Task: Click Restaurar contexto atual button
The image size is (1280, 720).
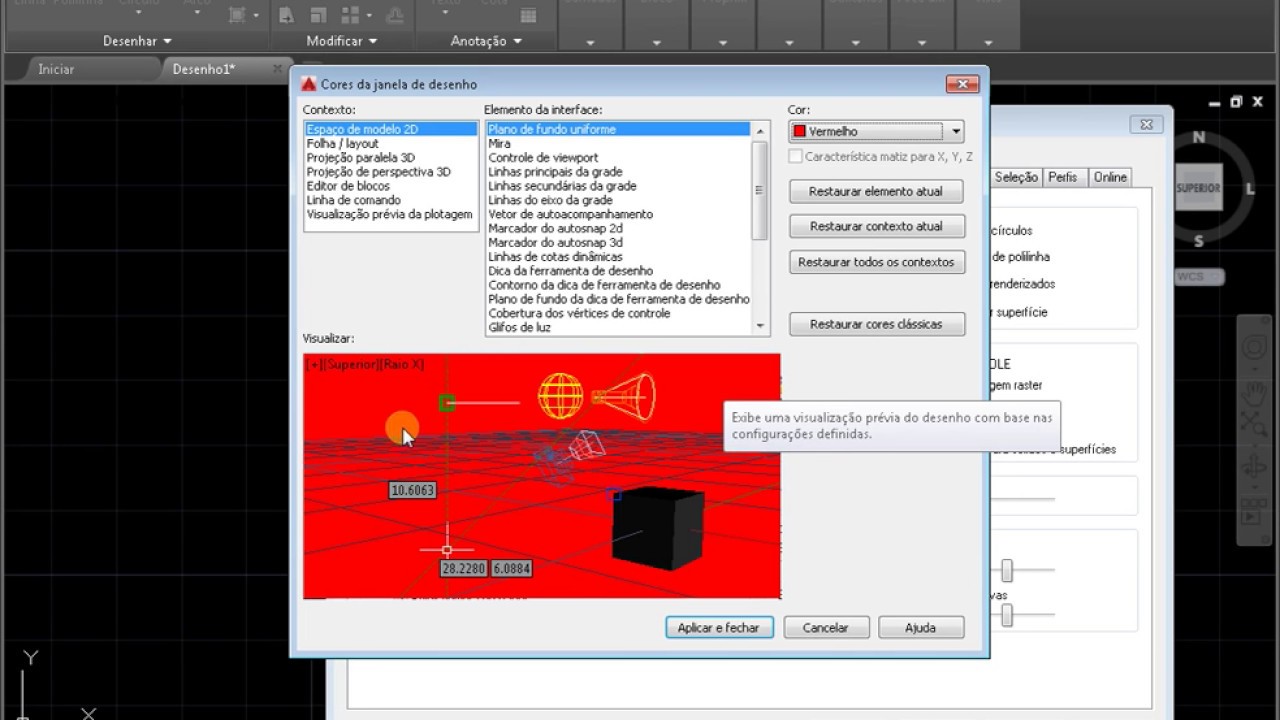Action: click(x=876, y=226)
